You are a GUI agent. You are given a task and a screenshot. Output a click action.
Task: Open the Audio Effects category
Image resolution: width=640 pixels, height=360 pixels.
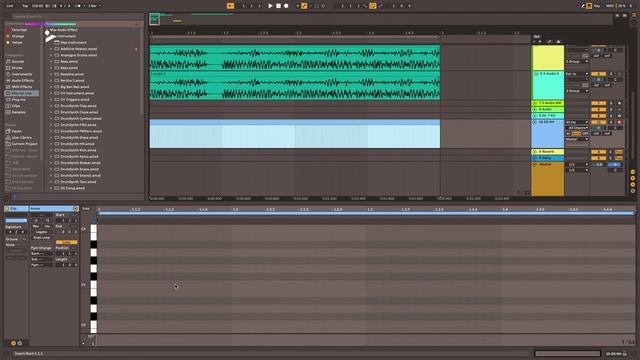click(23, 80)
